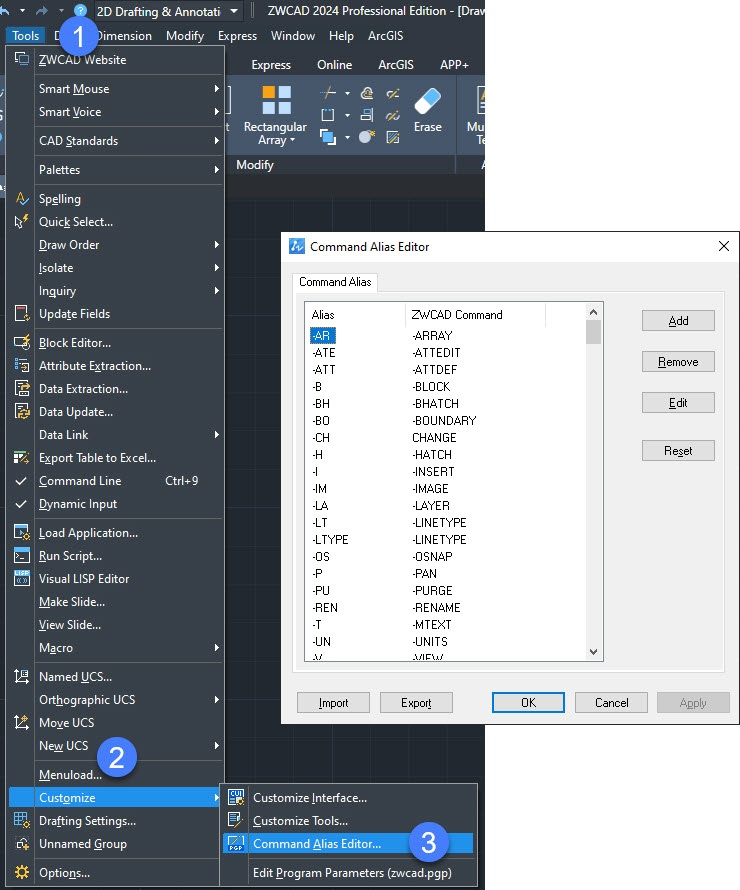
Task: Click the Rectangular Array ribbon icon
Action: pos(276,100)
